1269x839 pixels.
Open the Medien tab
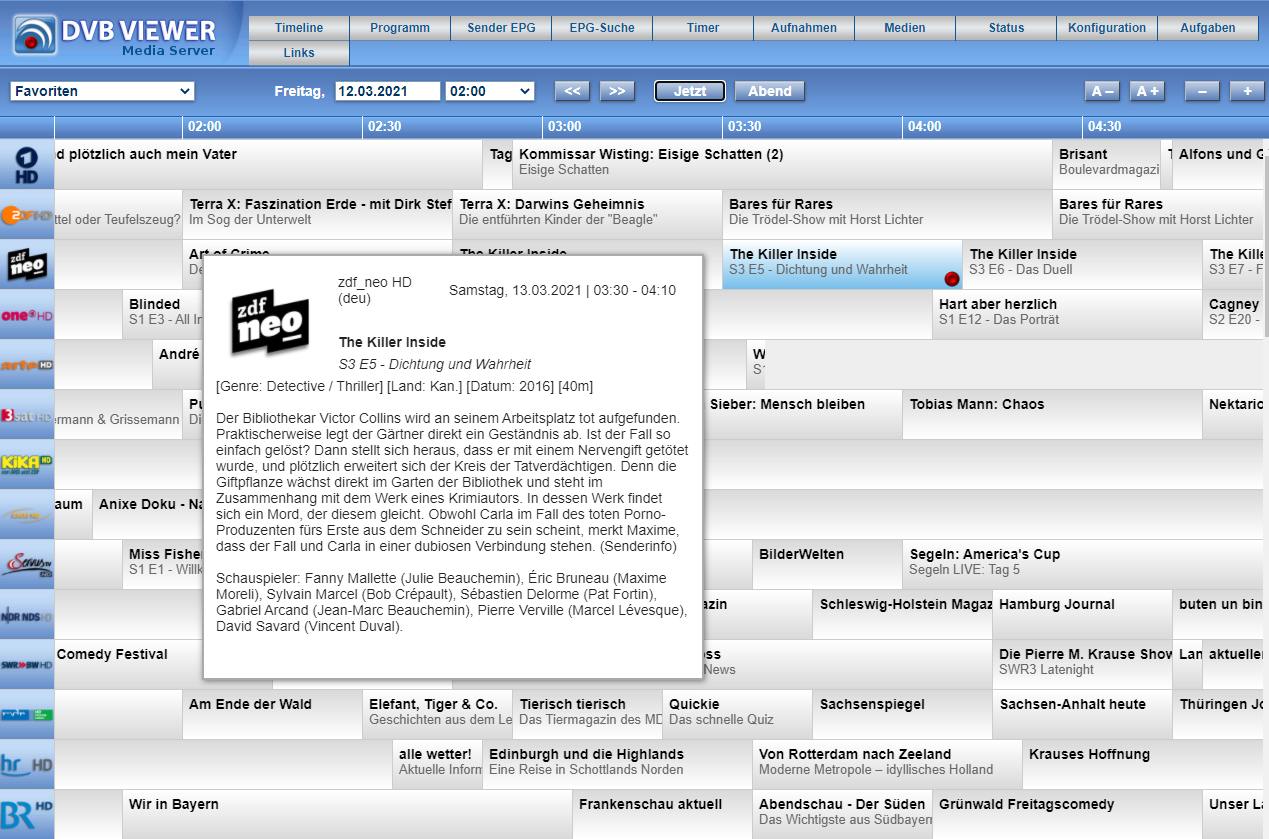(905, 28)
